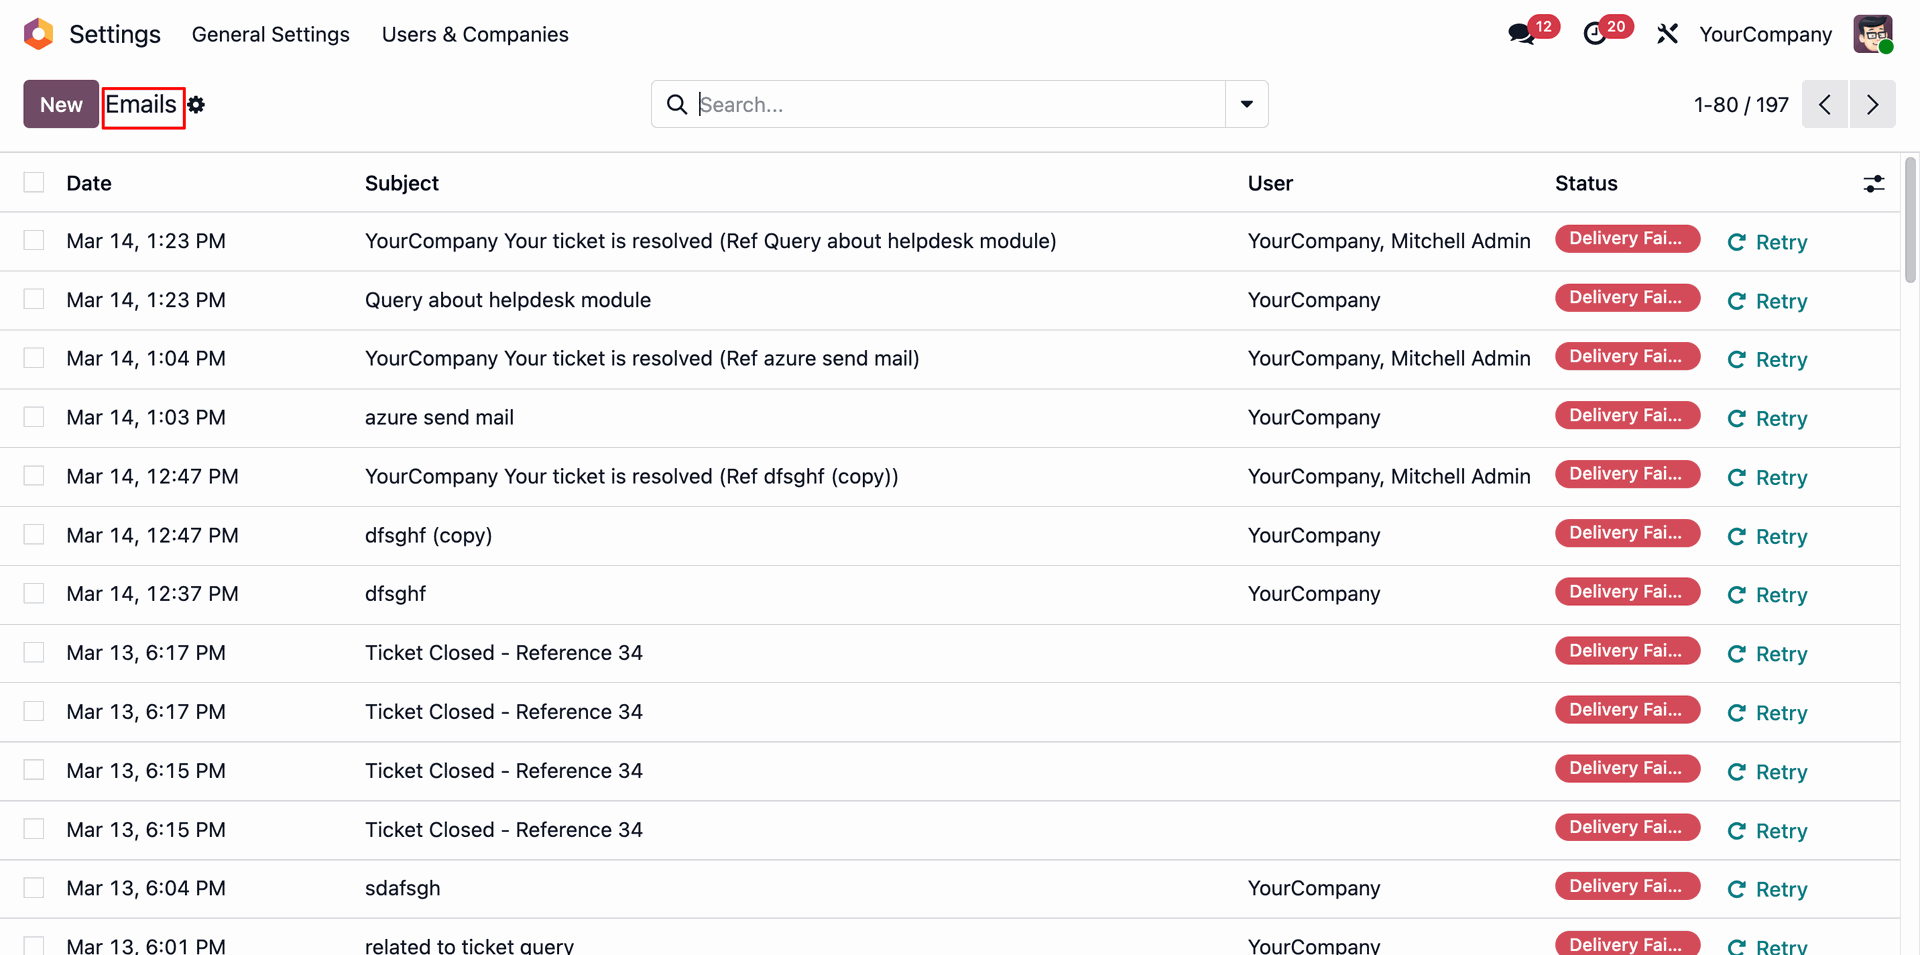Expand the search options dropdown arrow

[1247, 104]
